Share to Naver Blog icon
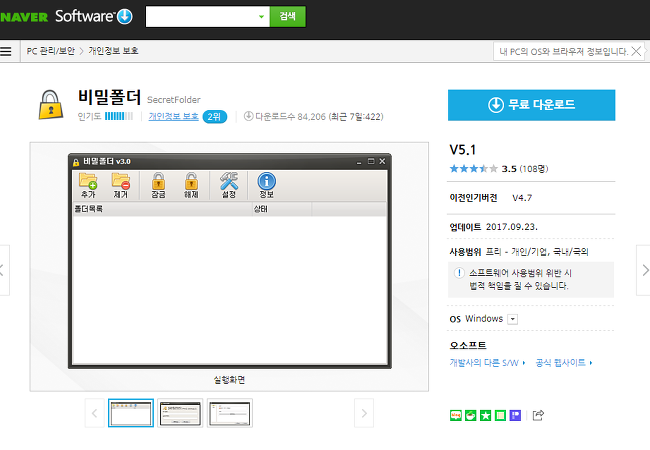This screenshot has width=650, height=450. click(x=456, y=415)
